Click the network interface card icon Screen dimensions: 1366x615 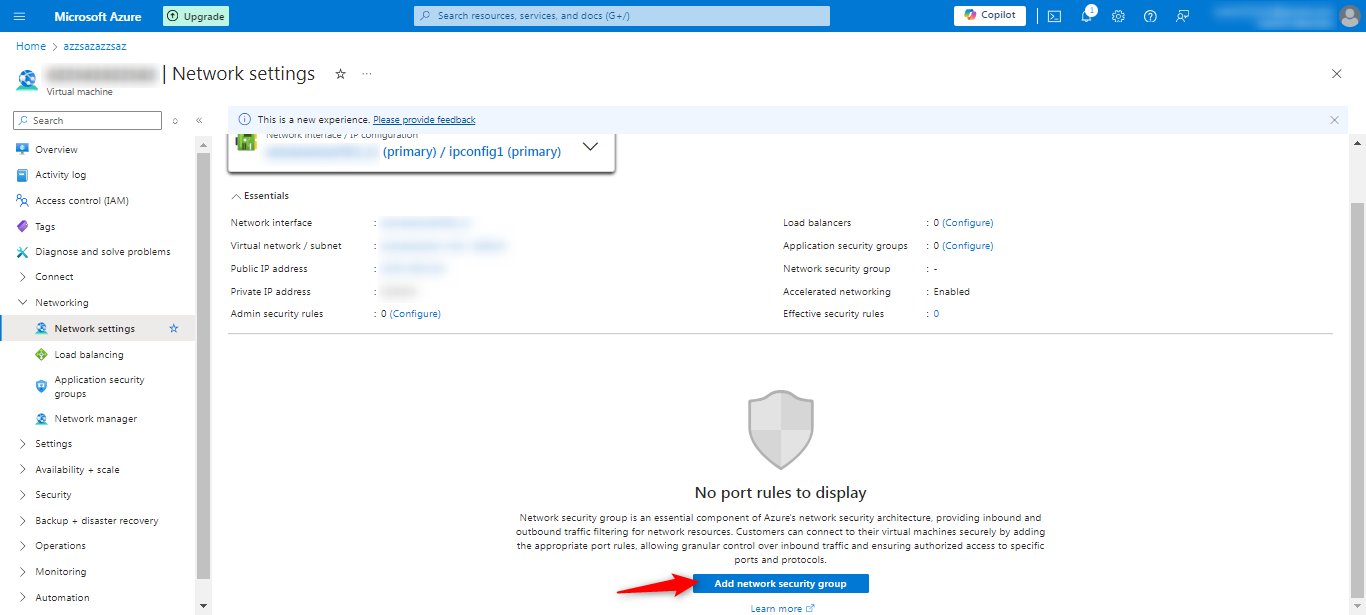coord(246,142)
